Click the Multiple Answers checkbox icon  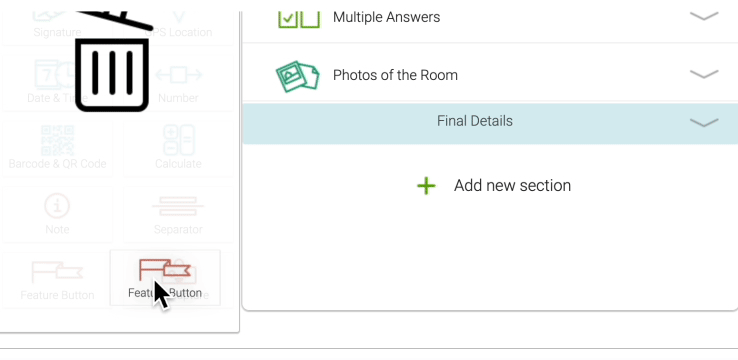click(299, 19)
